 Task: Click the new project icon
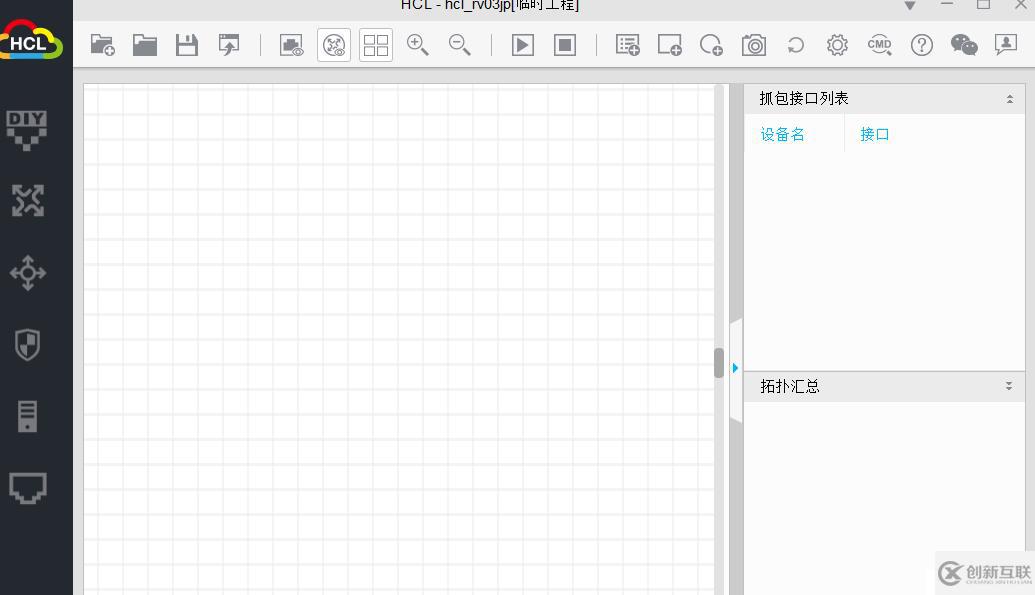pyautogui.click(x=102, y=45)
